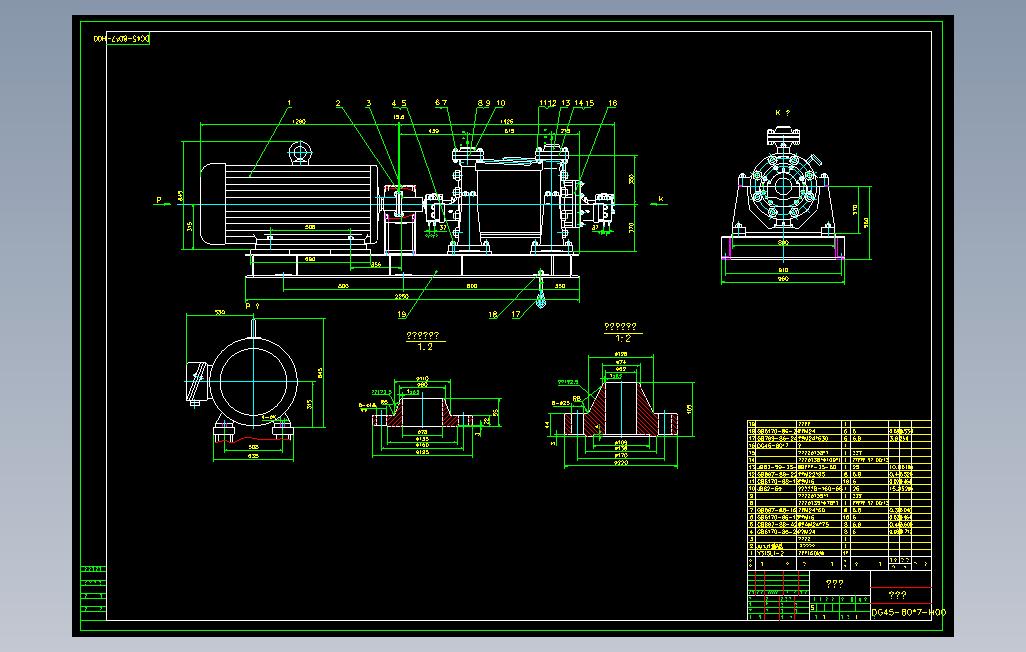This screenshot has height=652, width=1026.
Task: Click the P view arrow left of motor
Action: (162, 202)
